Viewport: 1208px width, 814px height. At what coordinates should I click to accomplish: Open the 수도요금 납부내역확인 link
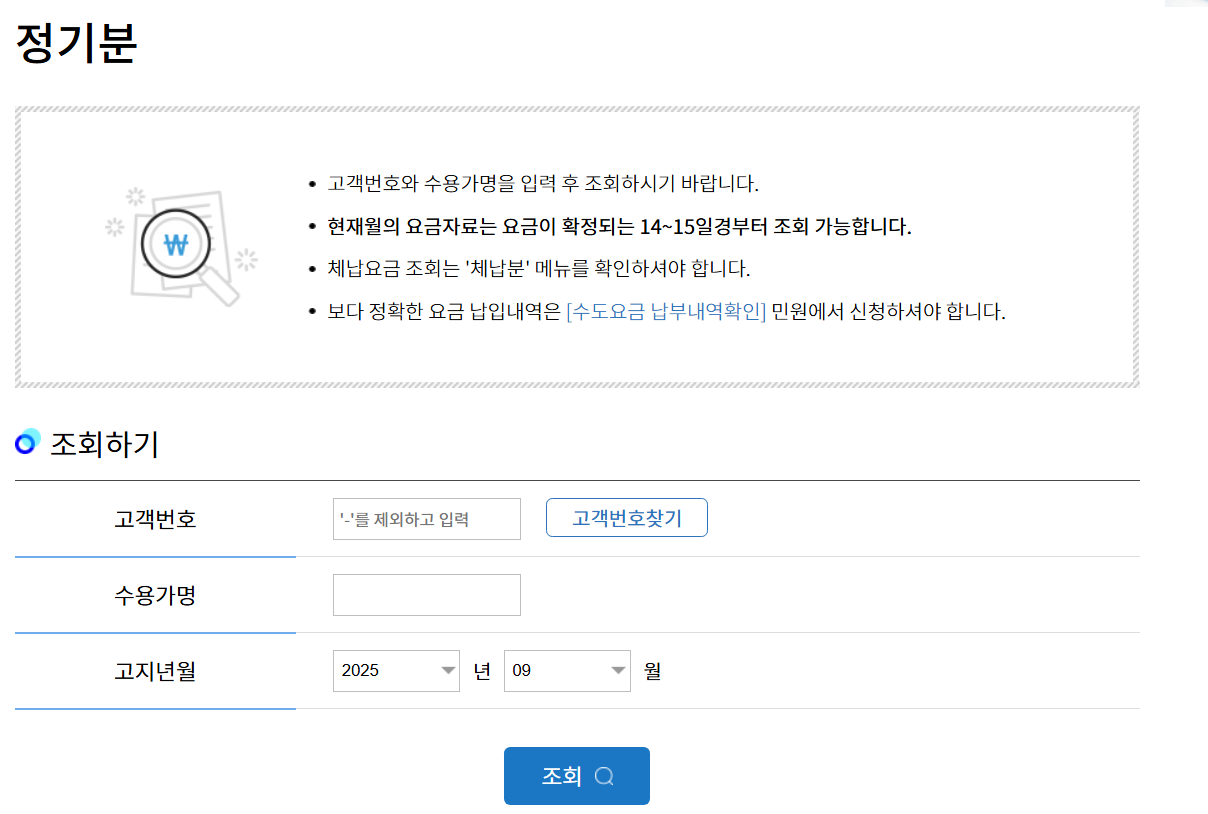click(666, 311)
